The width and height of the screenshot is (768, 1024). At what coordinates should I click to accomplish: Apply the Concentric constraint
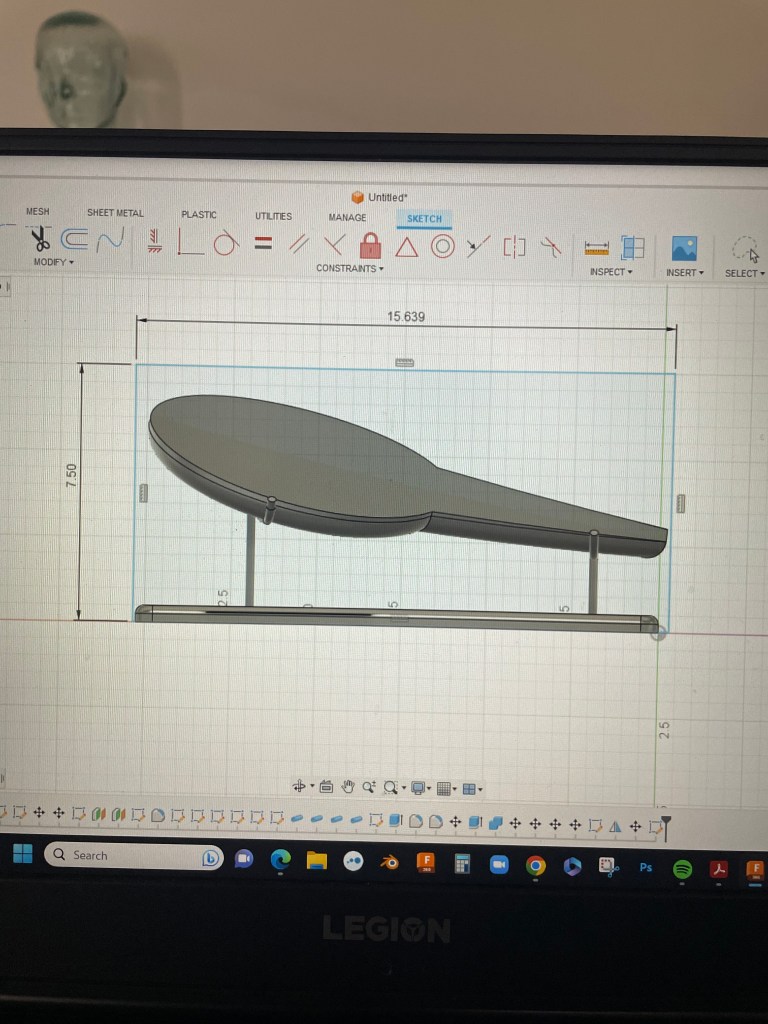click(442, 245)
